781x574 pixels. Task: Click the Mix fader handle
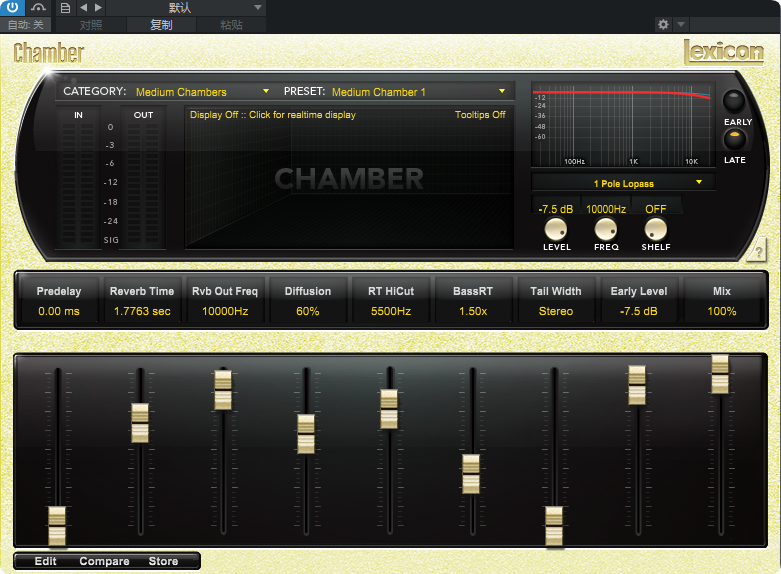coord(720,374)
